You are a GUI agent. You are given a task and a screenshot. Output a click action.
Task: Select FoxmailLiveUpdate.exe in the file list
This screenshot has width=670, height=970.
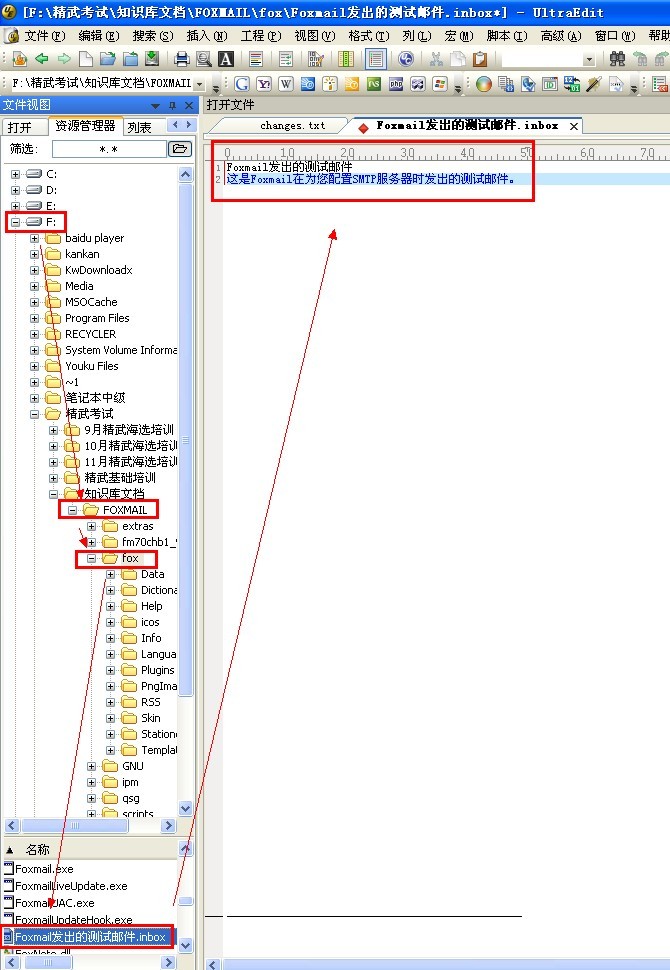click(71, 886)
